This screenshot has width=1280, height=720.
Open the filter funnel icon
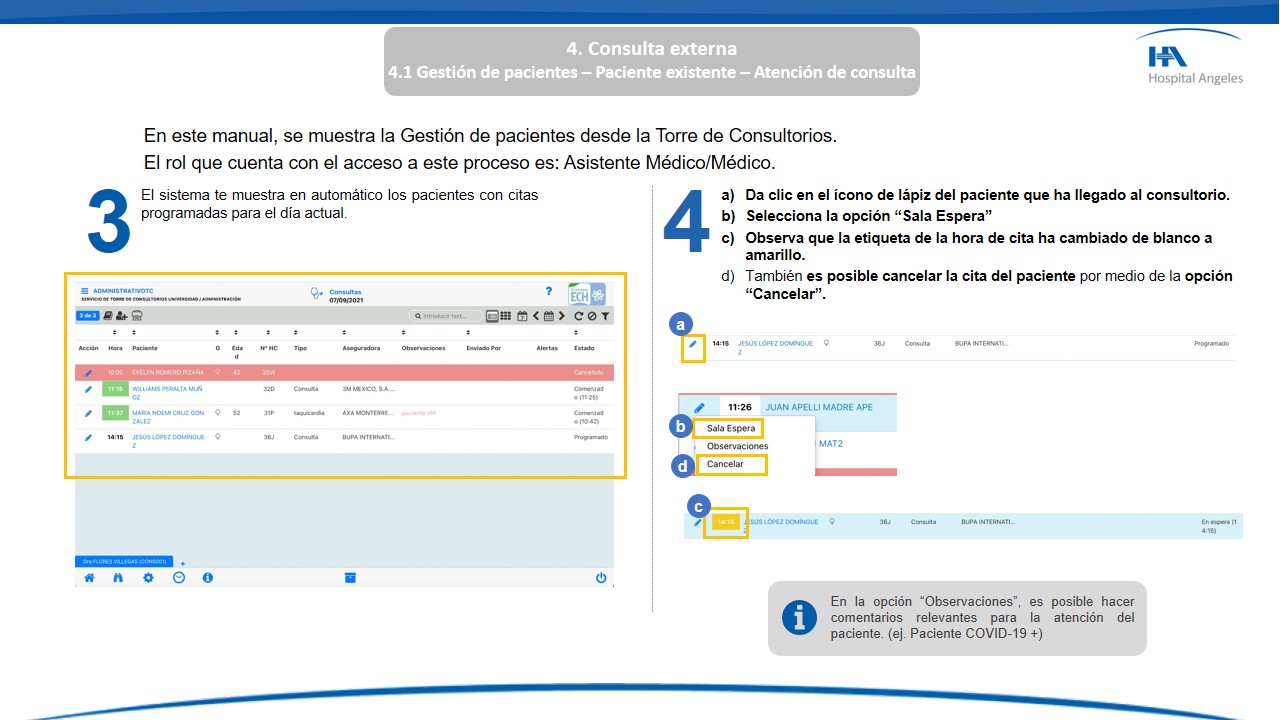pos(605,316)
